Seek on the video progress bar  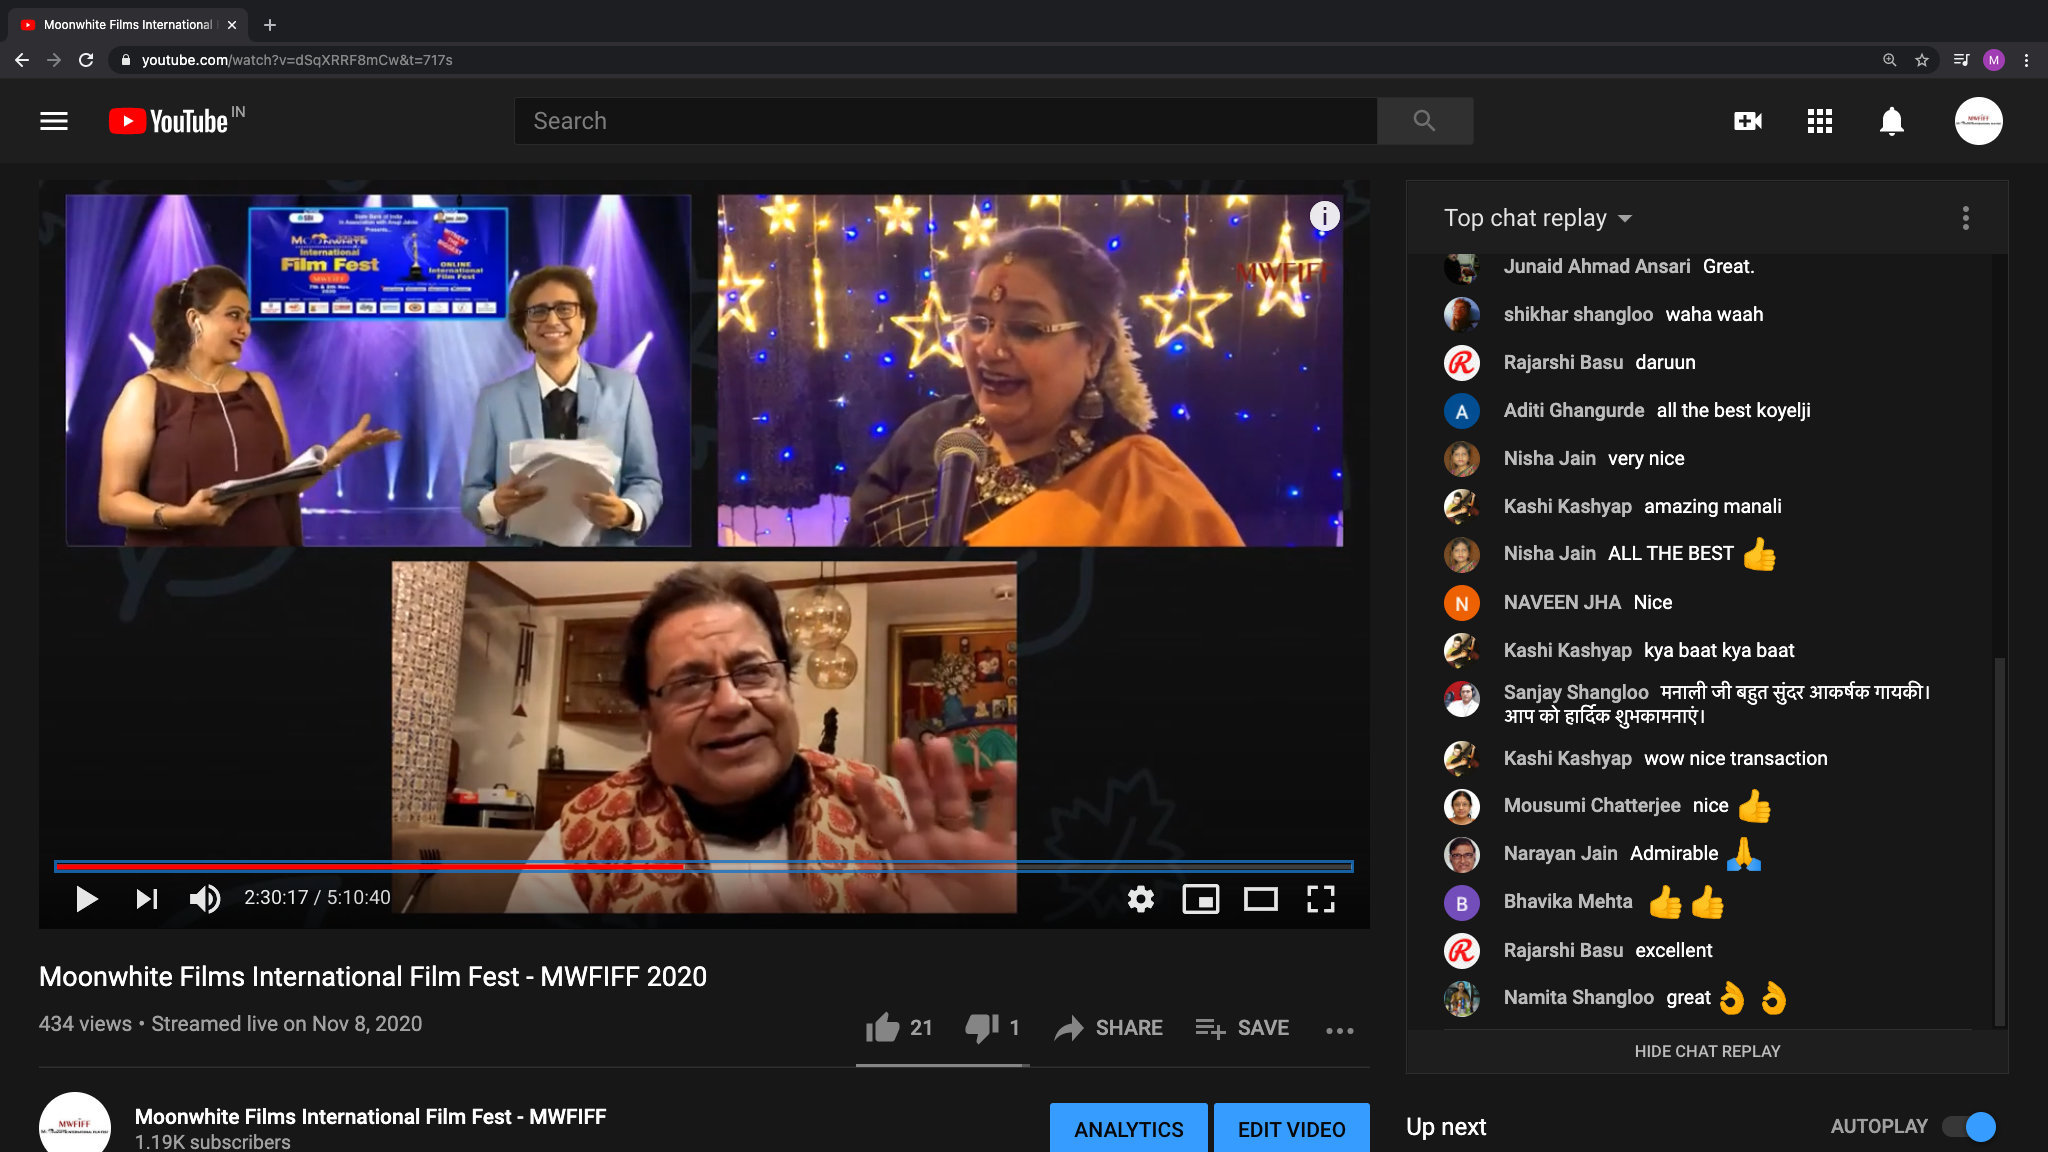[703, 866]
